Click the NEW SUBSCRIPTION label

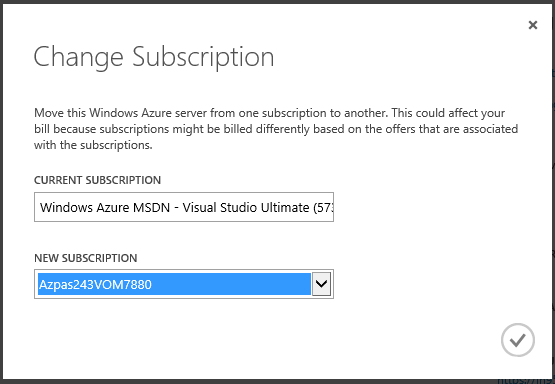pos(86,258)
